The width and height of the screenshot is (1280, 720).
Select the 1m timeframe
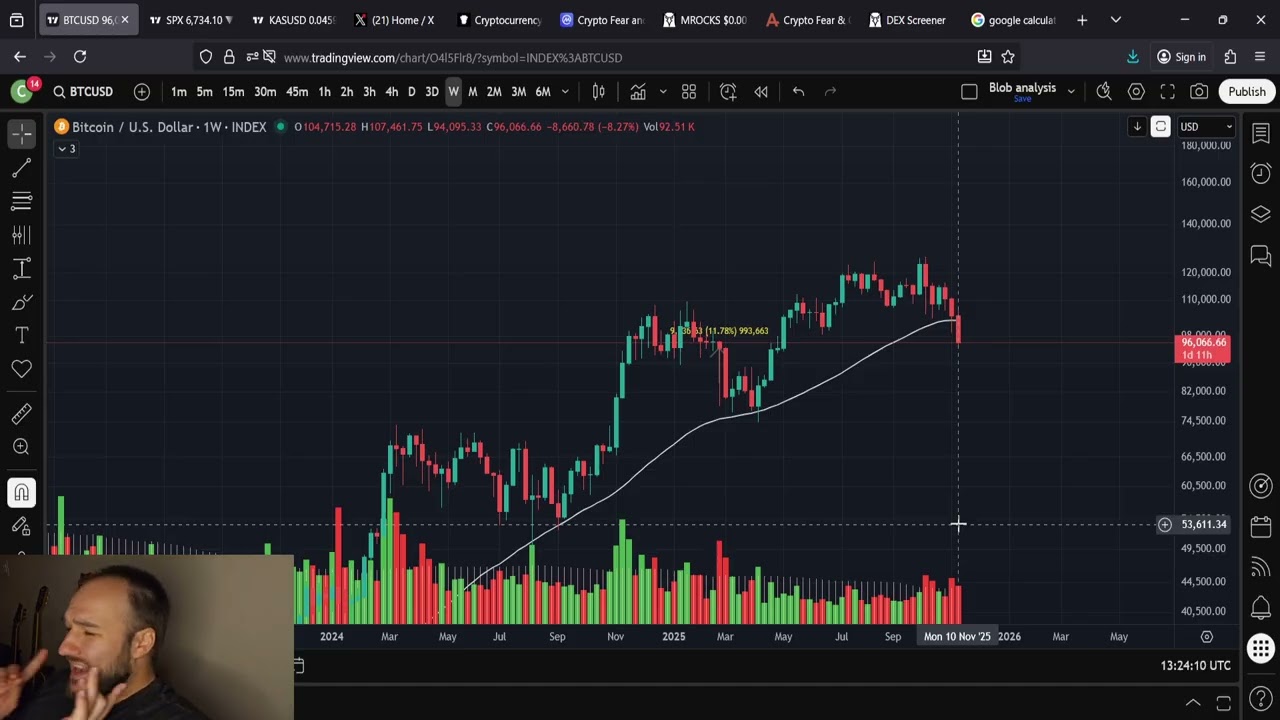click(178, 92)
